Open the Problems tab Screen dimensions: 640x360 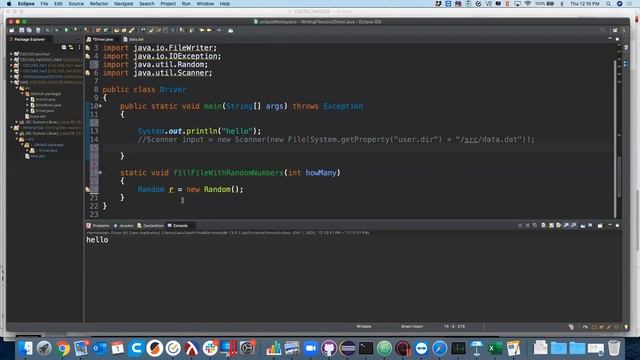pos(98,226)
